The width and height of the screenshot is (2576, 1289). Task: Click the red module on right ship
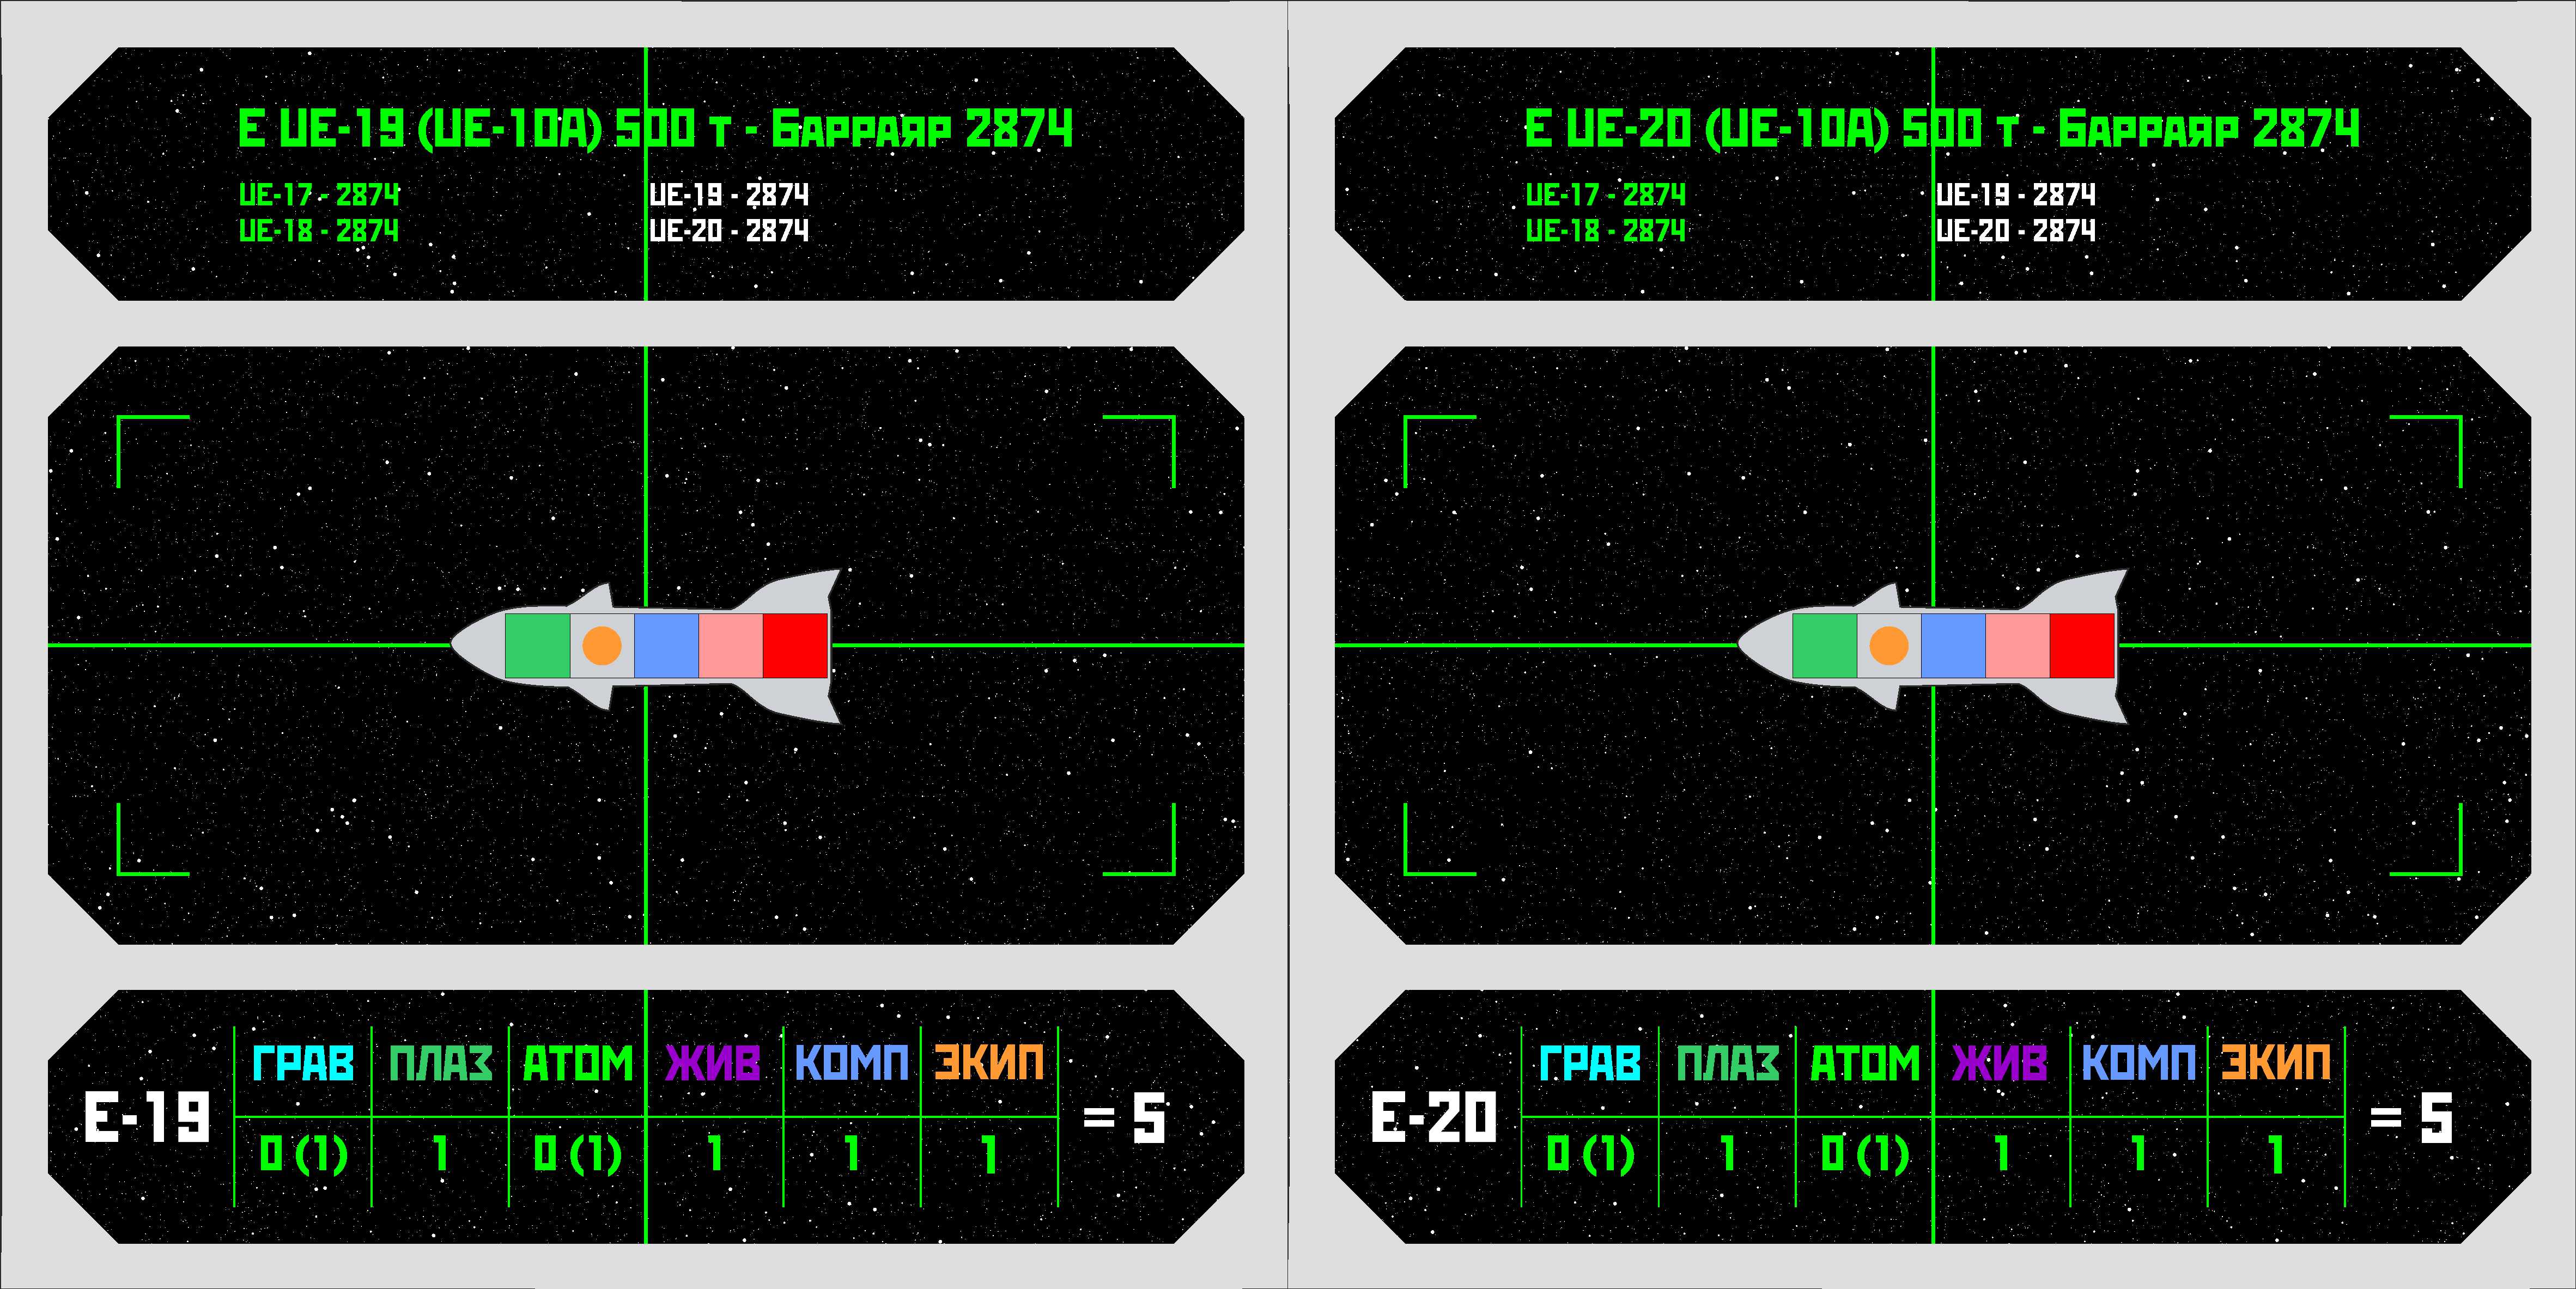click(x=2082, y=646)
